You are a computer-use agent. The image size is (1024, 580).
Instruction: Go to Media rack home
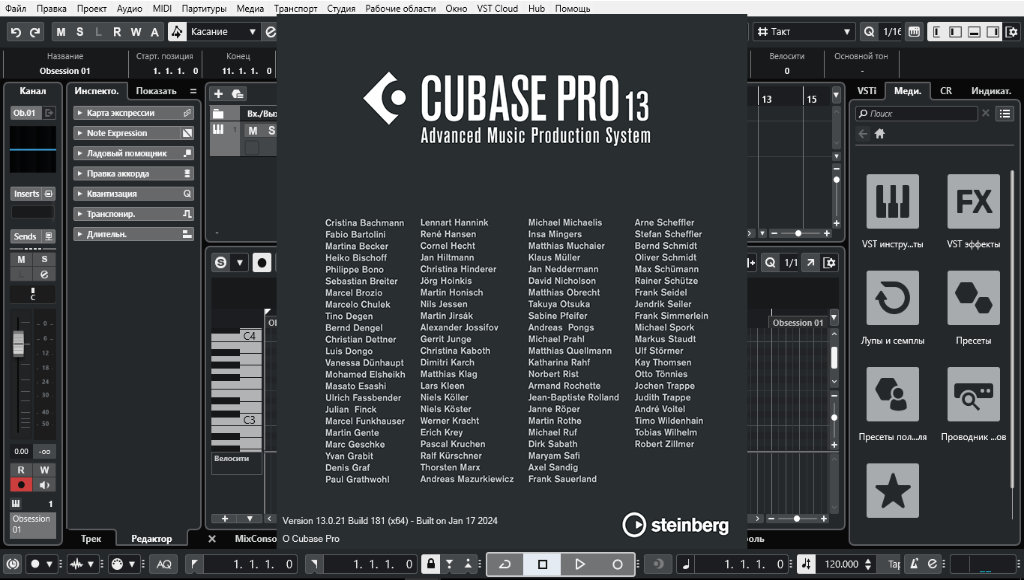click(x=880, y=134)
